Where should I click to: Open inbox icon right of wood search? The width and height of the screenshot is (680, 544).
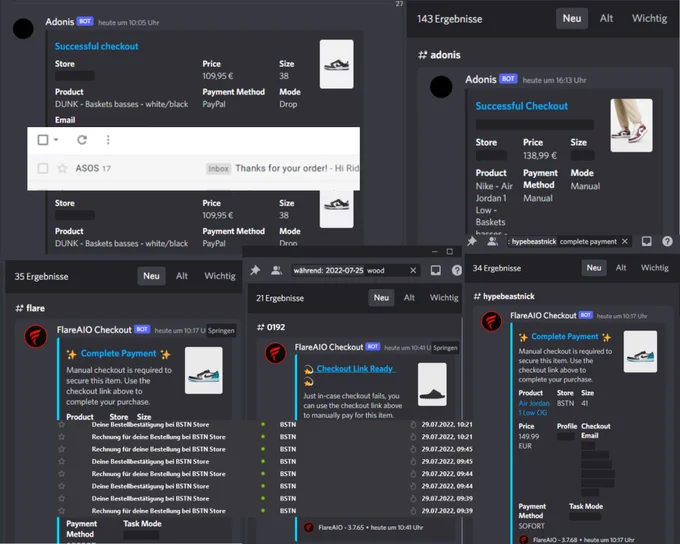pyautogui.click(x=436, y=270)
